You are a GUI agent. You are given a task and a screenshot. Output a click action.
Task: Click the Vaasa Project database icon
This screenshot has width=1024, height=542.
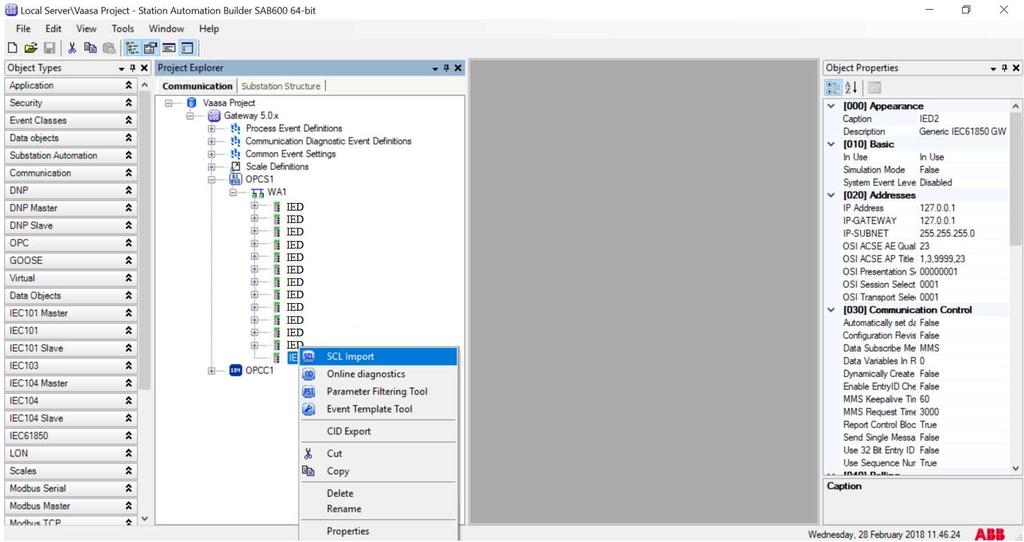click(191, 103)
